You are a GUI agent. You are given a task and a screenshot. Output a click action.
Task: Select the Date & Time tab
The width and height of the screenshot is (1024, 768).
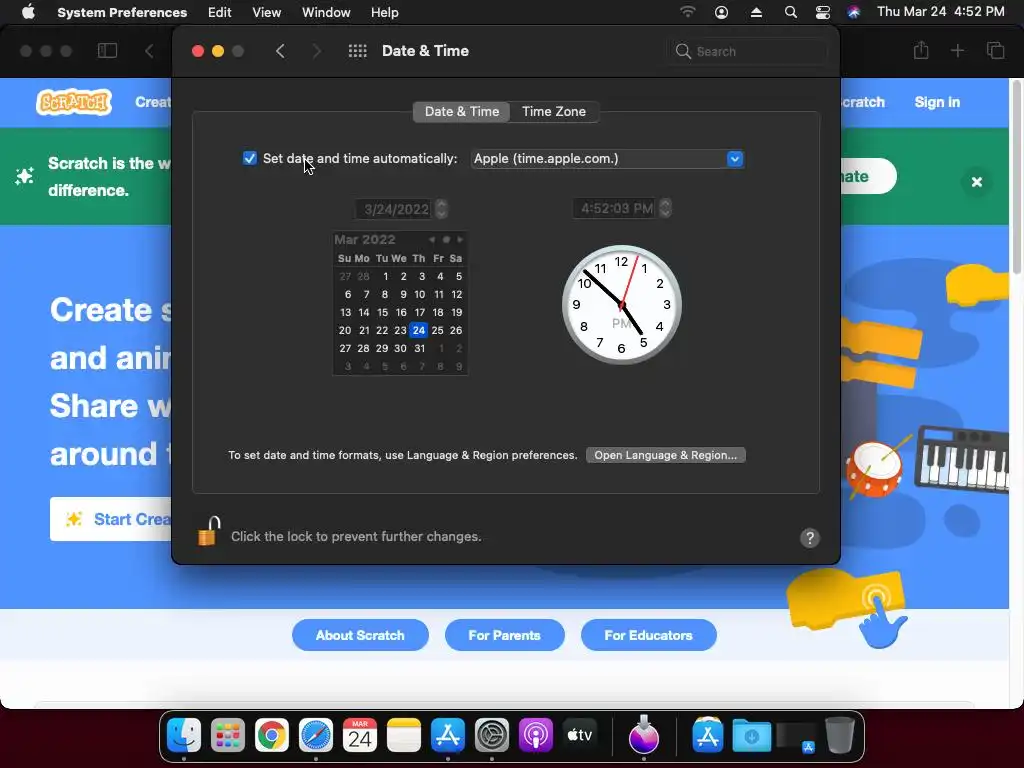462,112
